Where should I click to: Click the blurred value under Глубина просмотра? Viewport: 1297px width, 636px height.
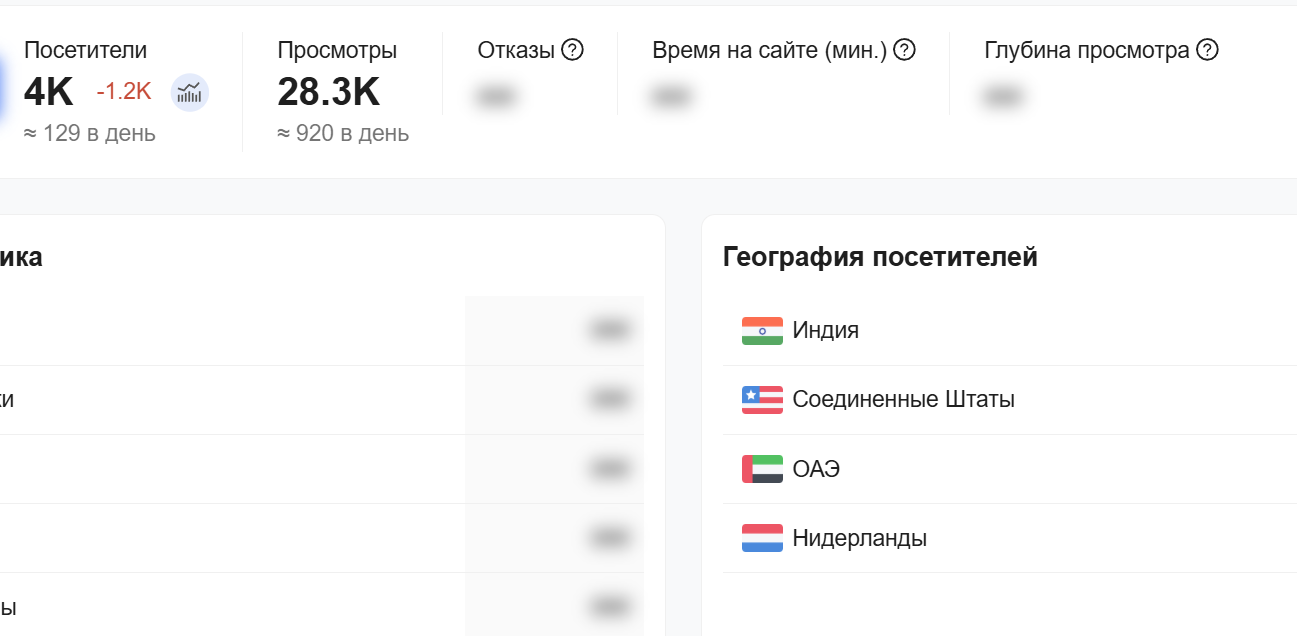(1005, 97)
